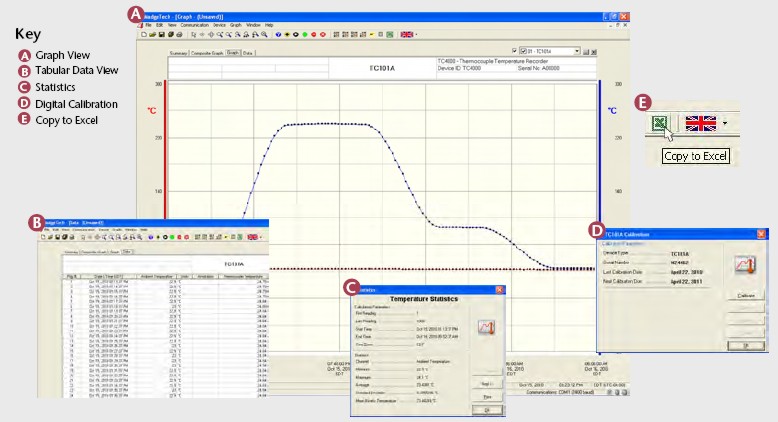Open the File menu in Graph window
The width and height of the screenshot is (778, 422).
(148, 25)
